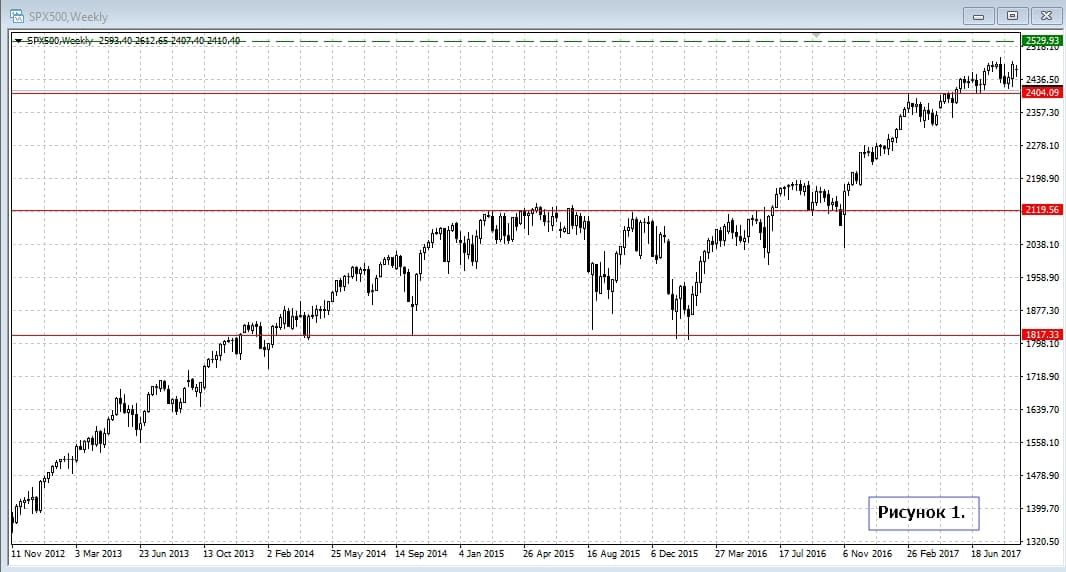Click the 18 Jun 2017 date on time axis
This screenshot has height=572, width=1066.
click(996, 552)
